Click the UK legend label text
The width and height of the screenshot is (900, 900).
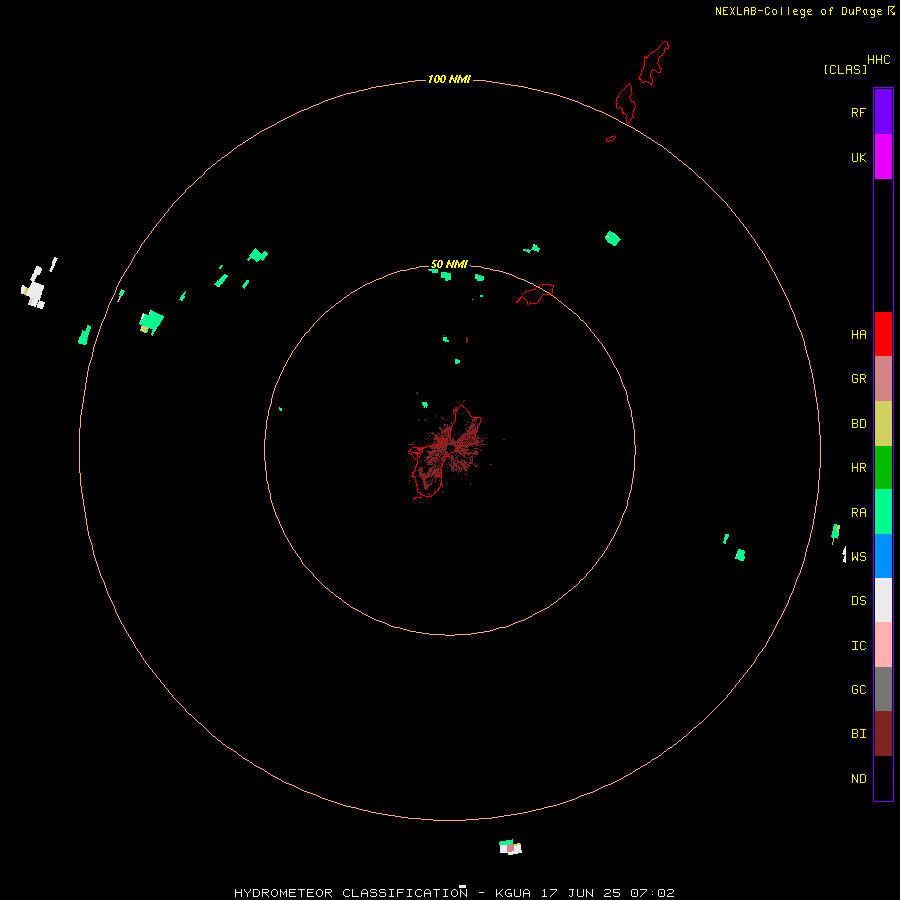click(859, 157)
